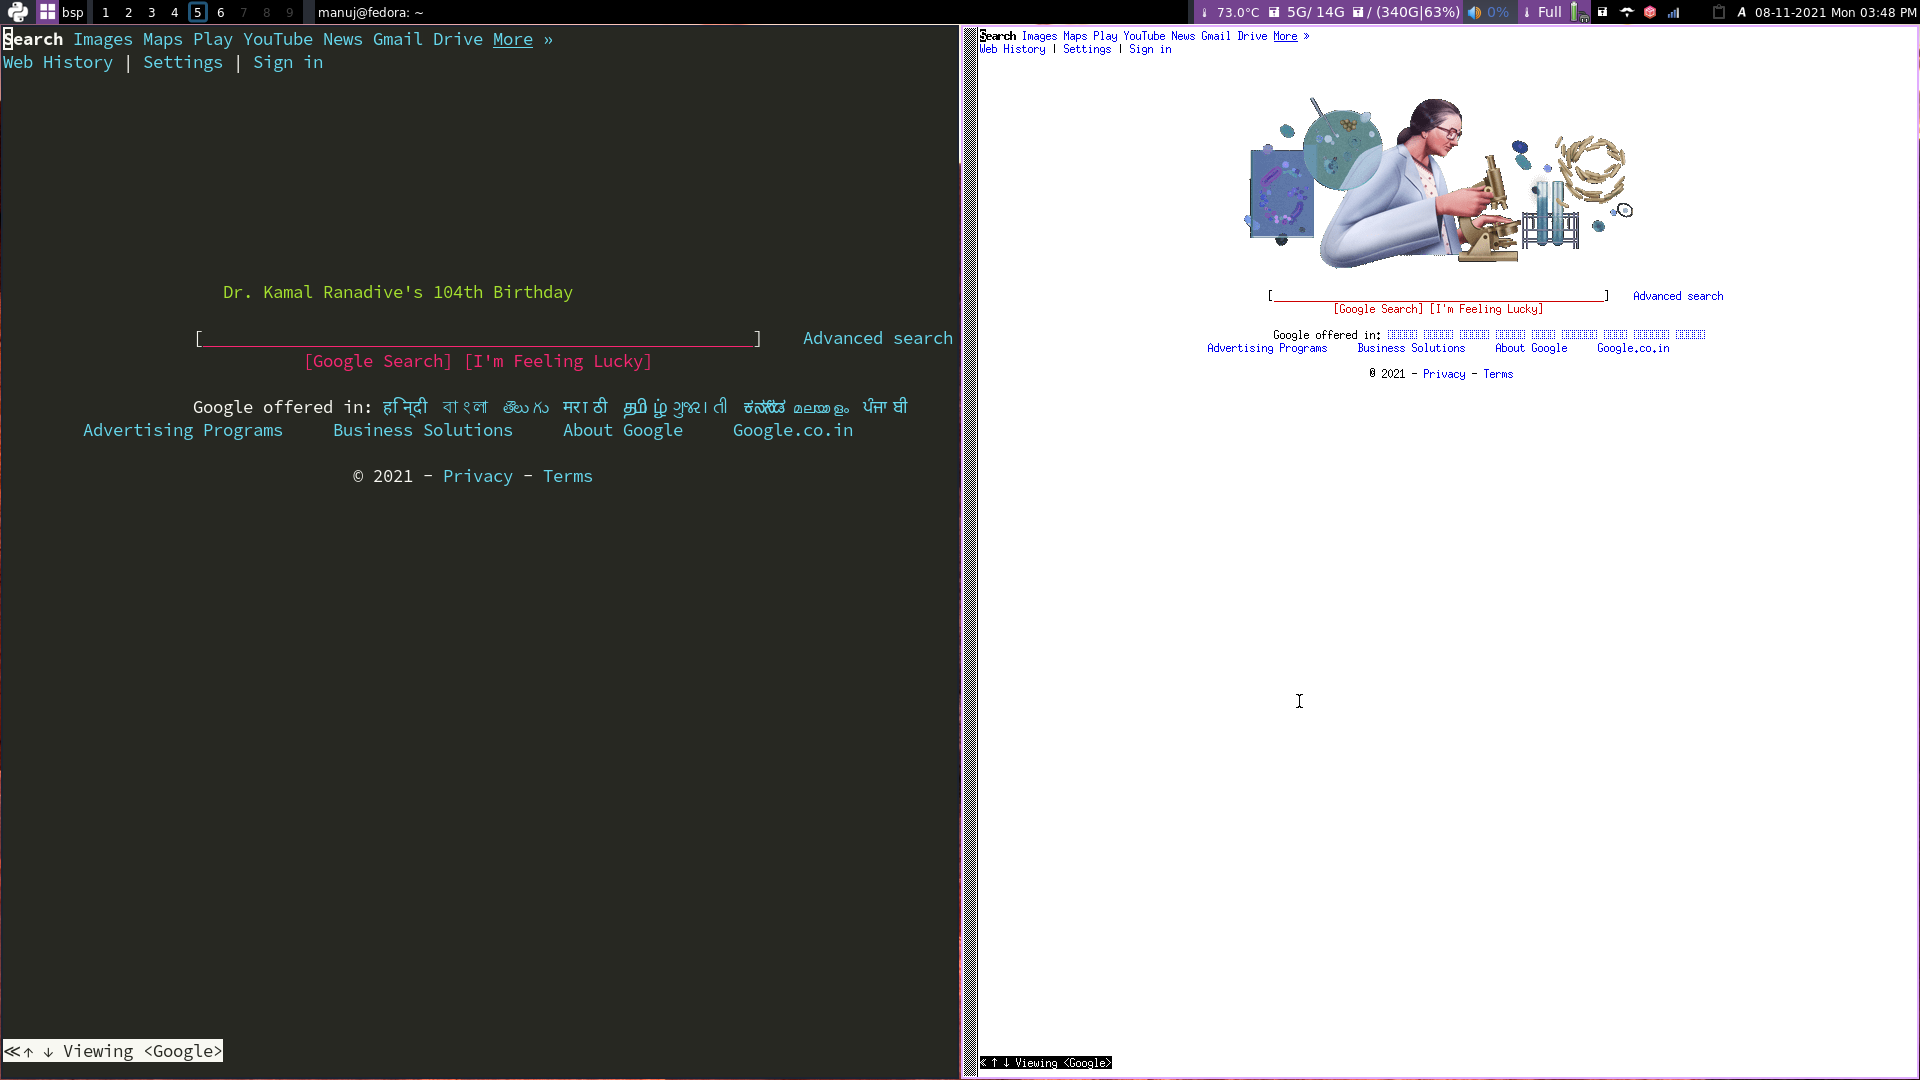Open the Gmail menu item
Screen dimensions: 1920x1080
click(397, 39)
